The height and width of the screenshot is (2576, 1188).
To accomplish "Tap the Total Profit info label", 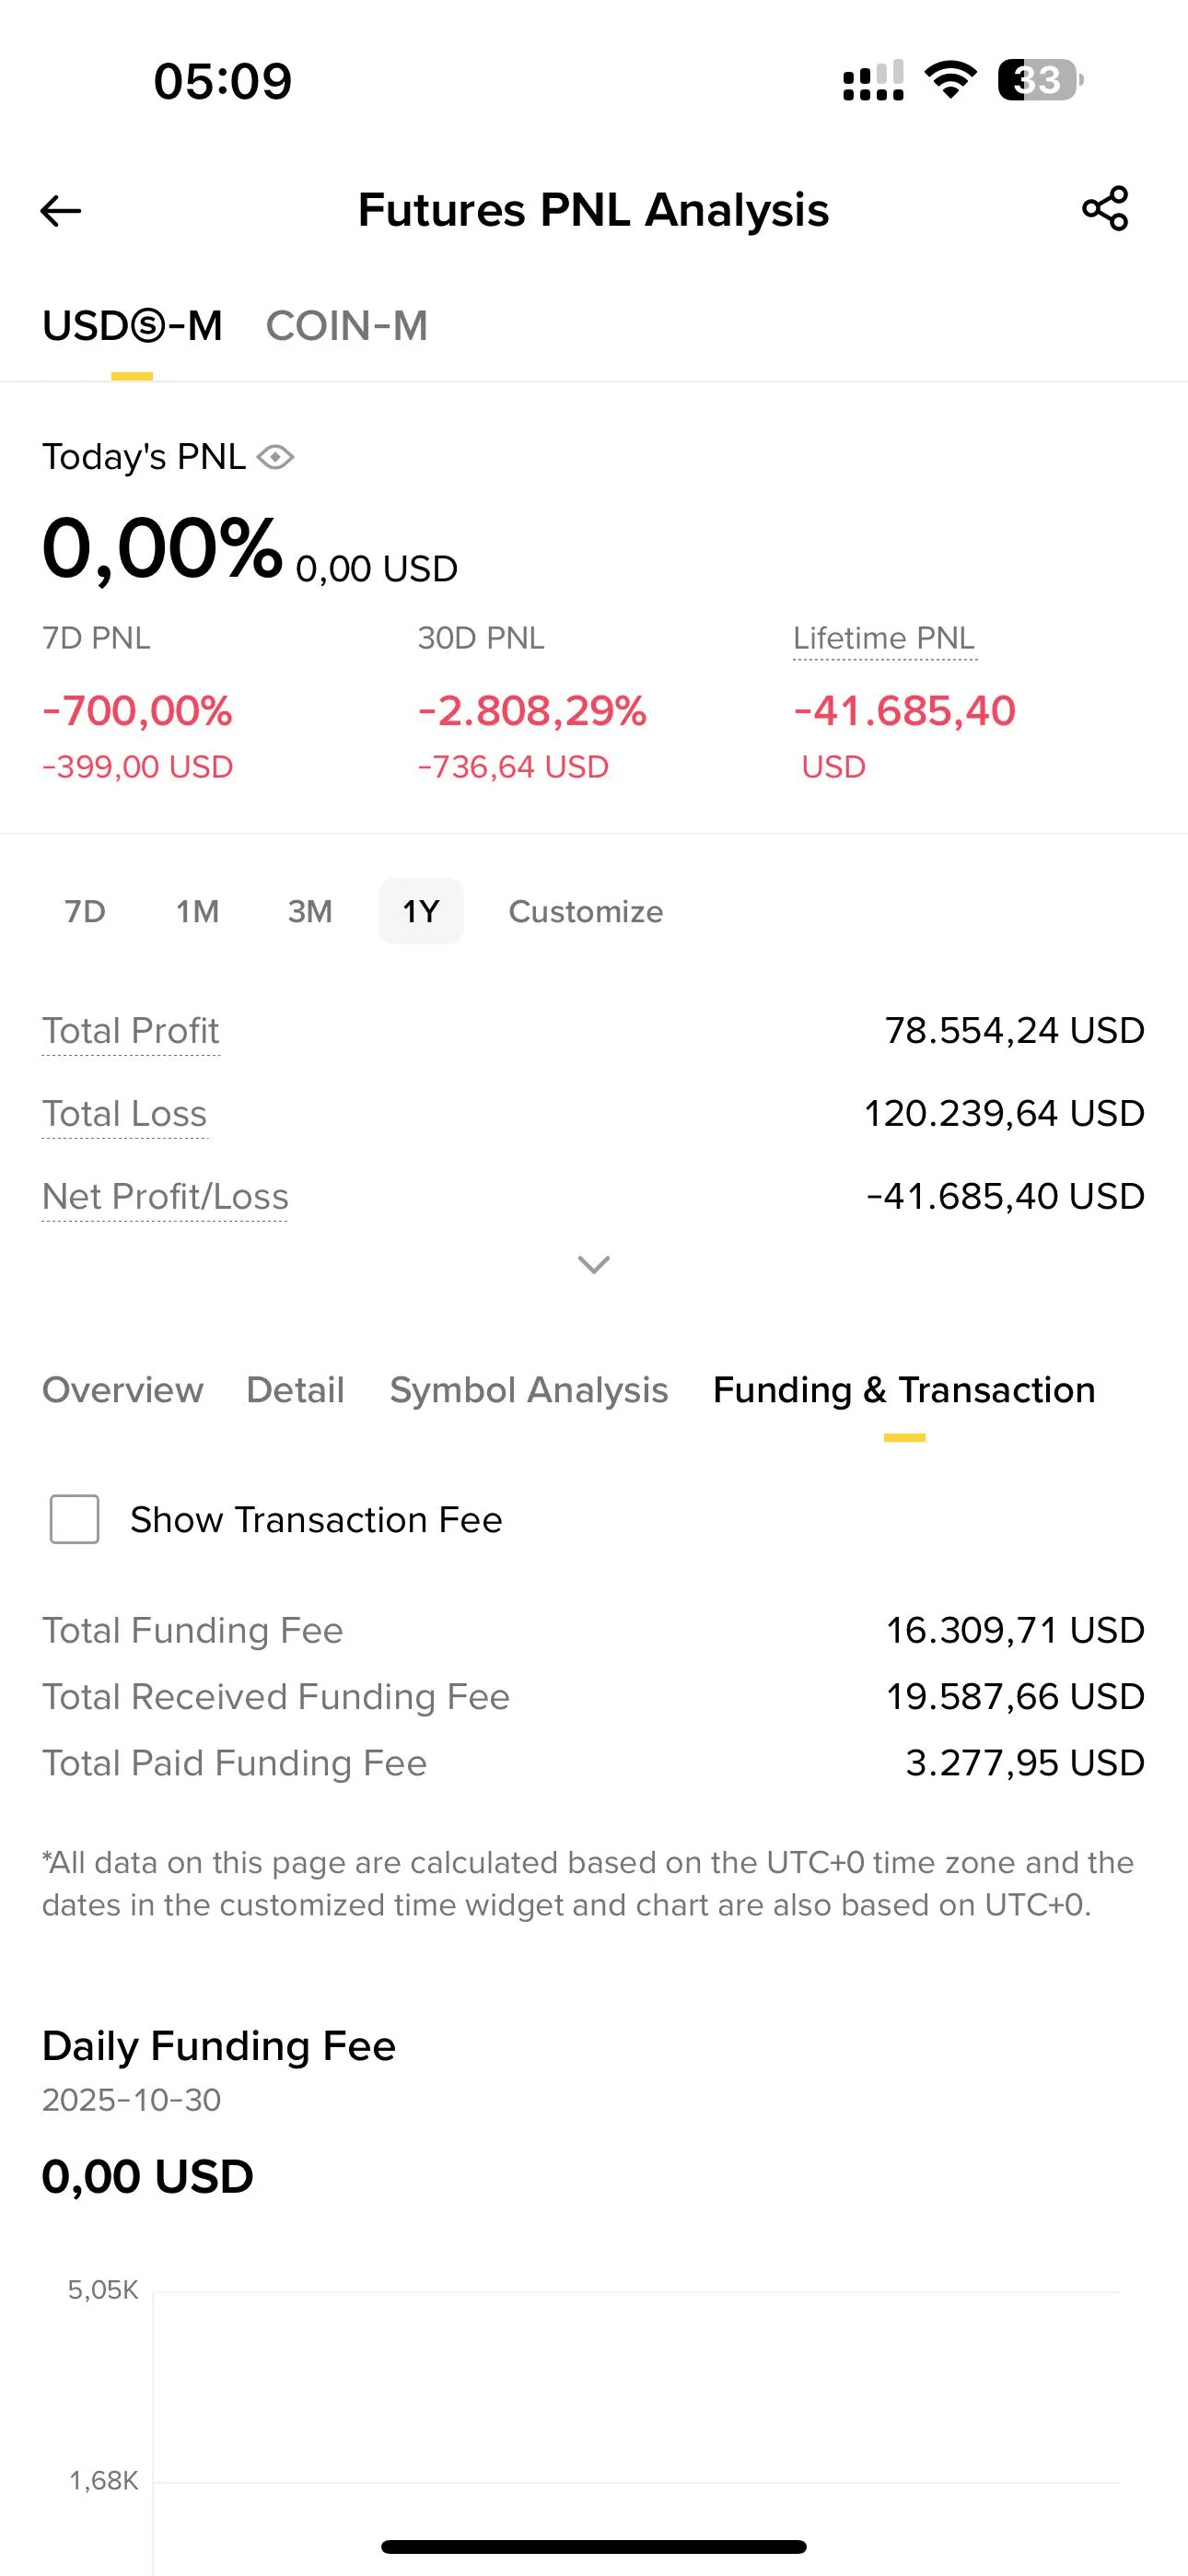I will tap(130, 1031).
